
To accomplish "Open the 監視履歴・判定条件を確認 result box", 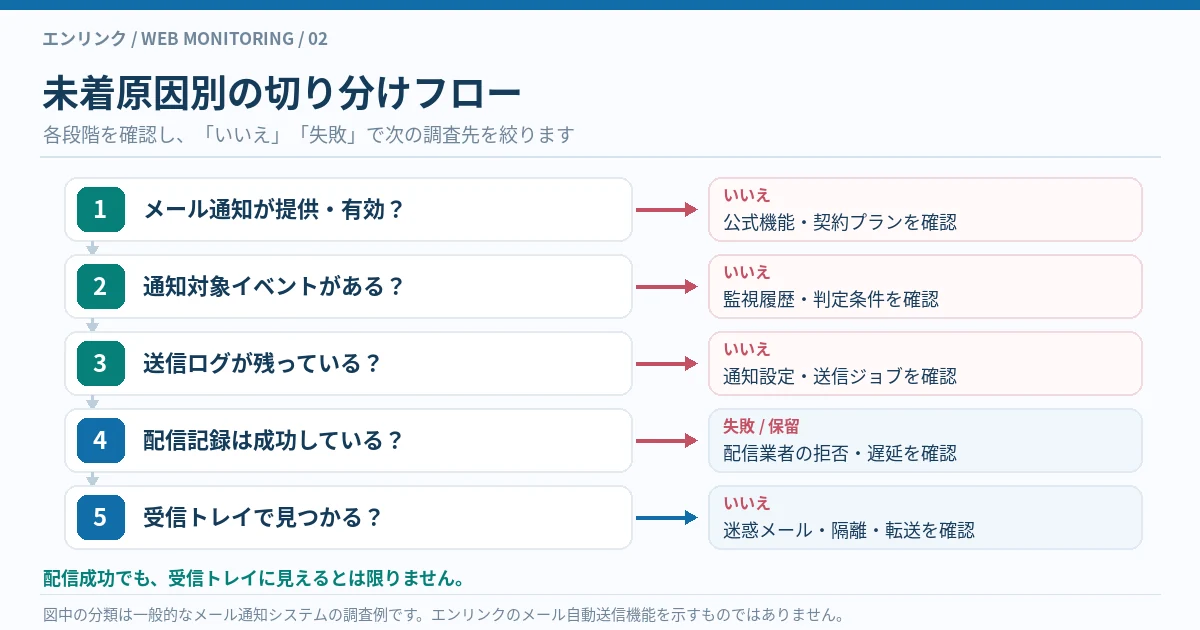I will (x=926, y=286).
